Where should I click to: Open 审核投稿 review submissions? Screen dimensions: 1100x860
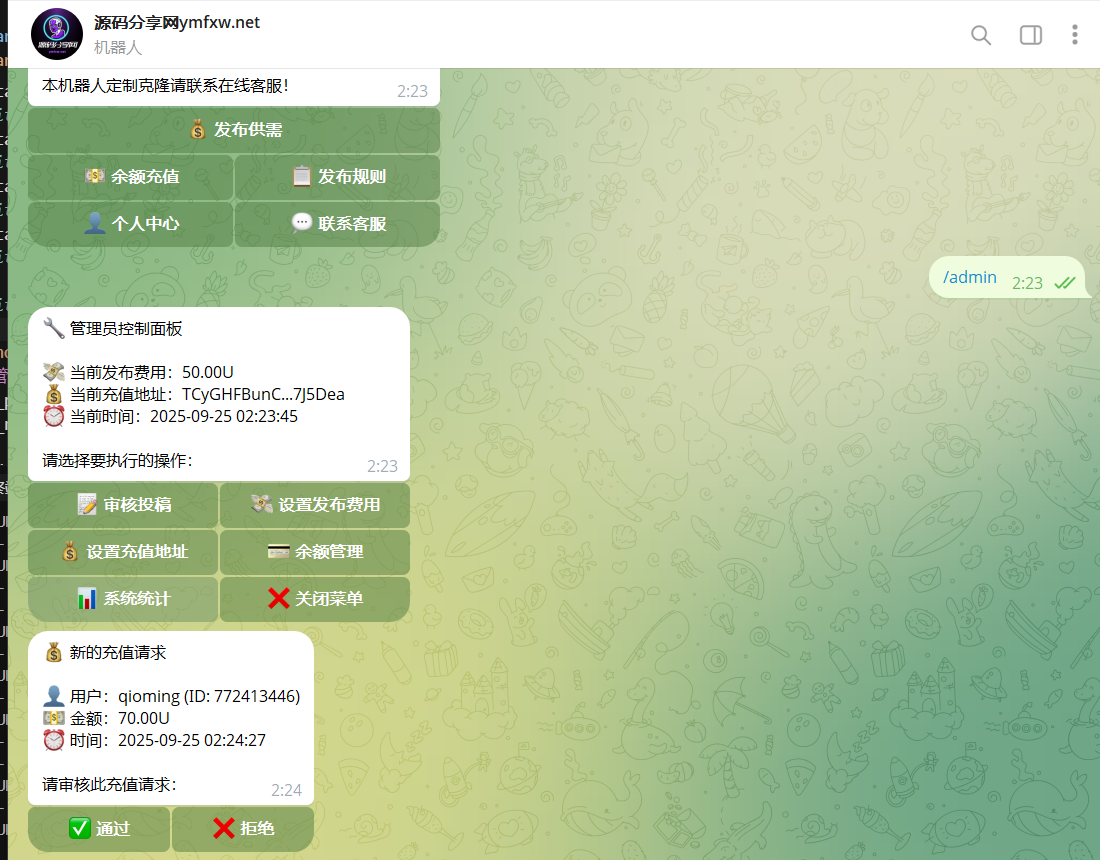(x=123, y=505)
